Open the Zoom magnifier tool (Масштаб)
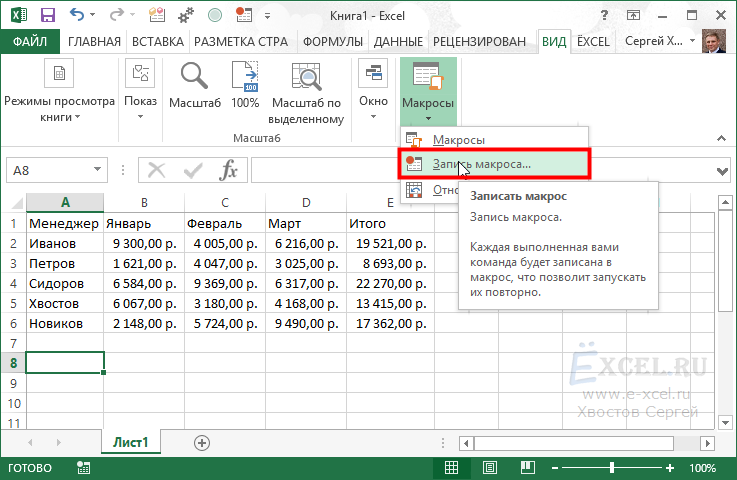Screen dimensions: 737x480 coord(195,86)
